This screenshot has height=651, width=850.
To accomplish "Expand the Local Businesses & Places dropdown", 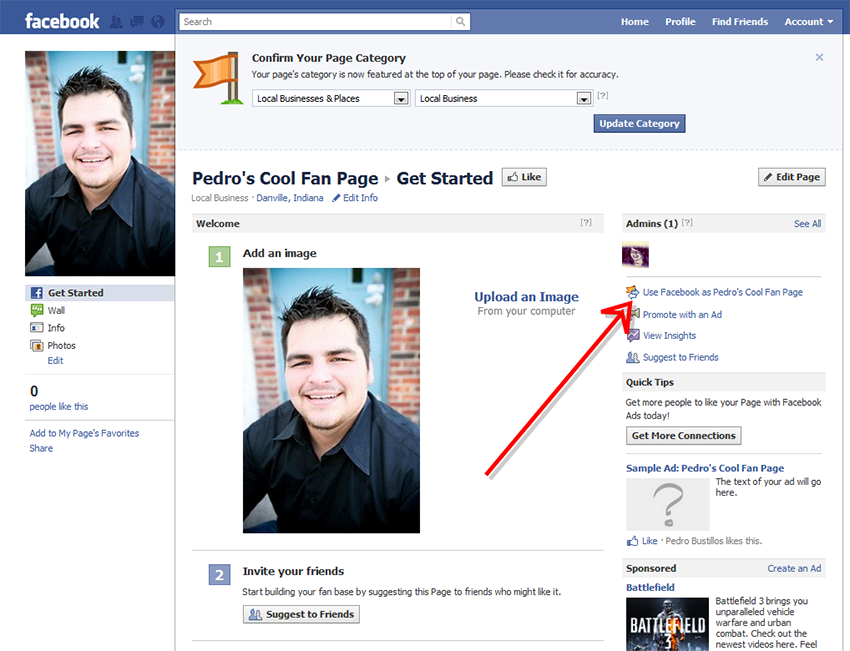I will point(331,98).
